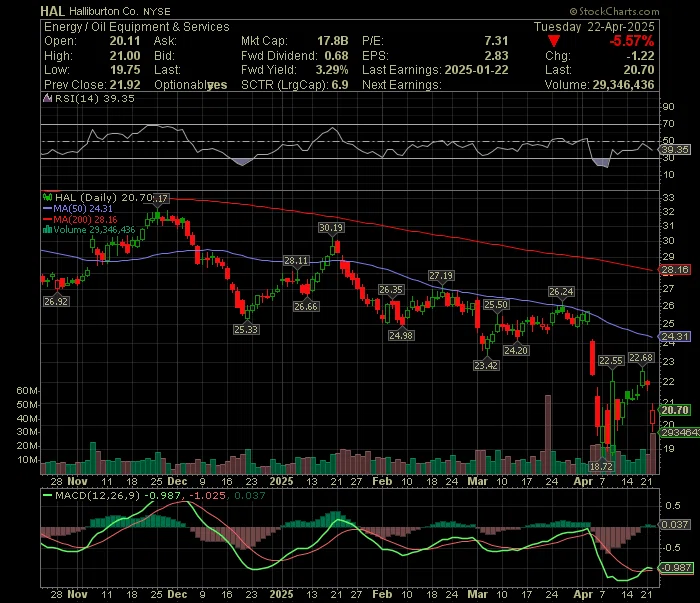
Task: Click the red down-triangle beside -5.57%
Action: tap(554, 42)
